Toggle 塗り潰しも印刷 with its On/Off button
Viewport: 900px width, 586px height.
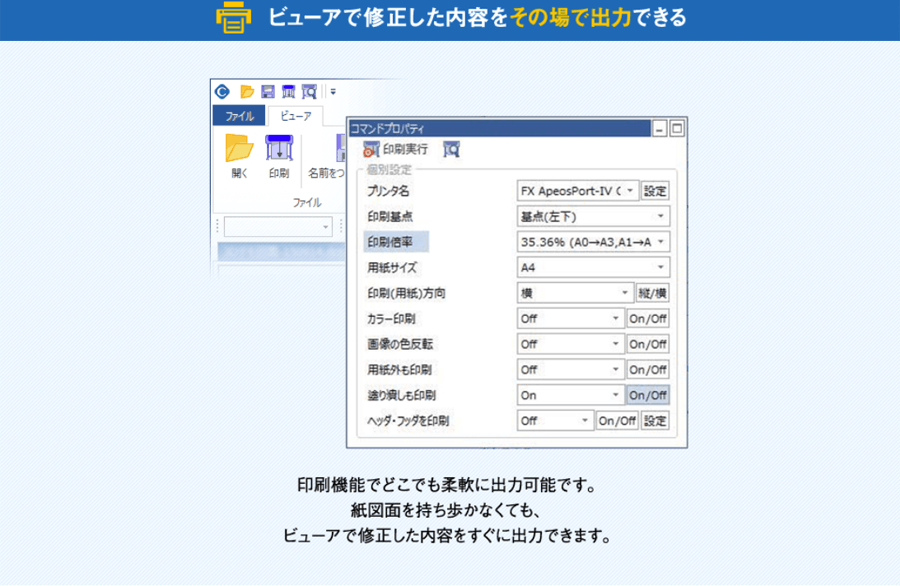(x=647, y=395)
